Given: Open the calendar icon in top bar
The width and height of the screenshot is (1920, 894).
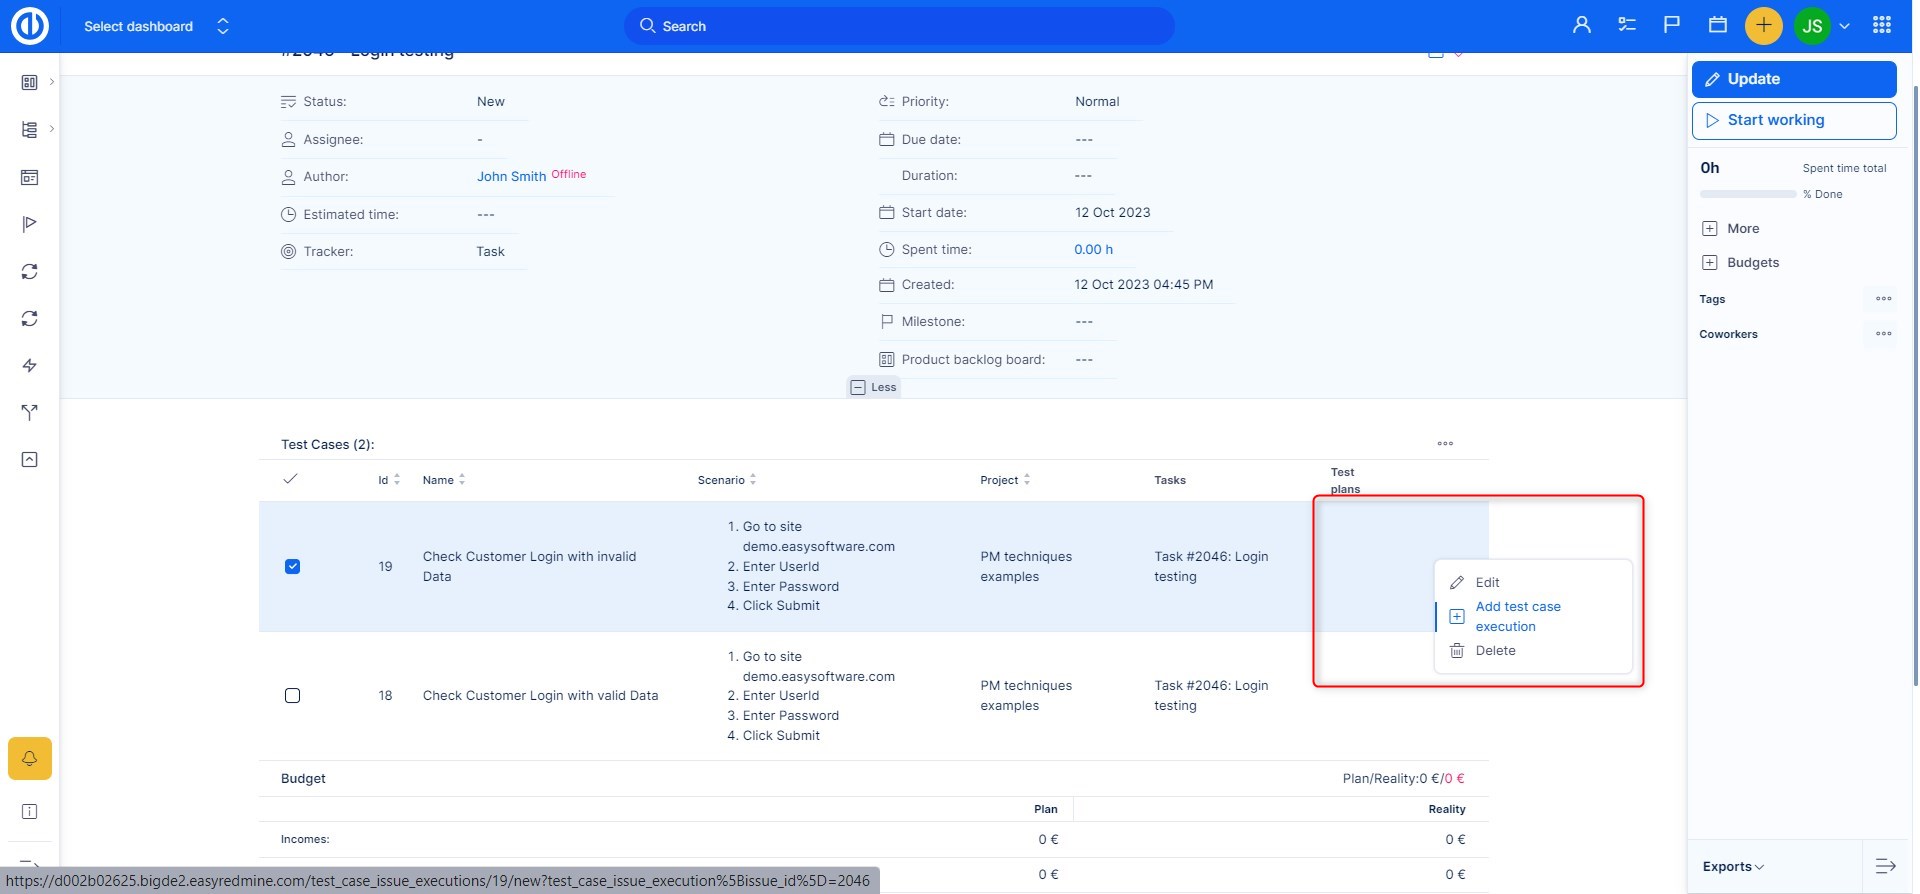Looking at the screenshot, I should (1717, 25).
